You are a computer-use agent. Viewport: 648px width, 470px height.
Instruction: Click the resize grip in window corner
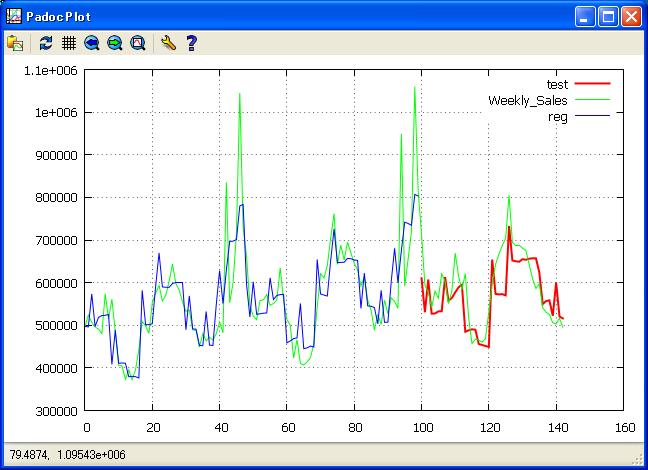point(639,461)
